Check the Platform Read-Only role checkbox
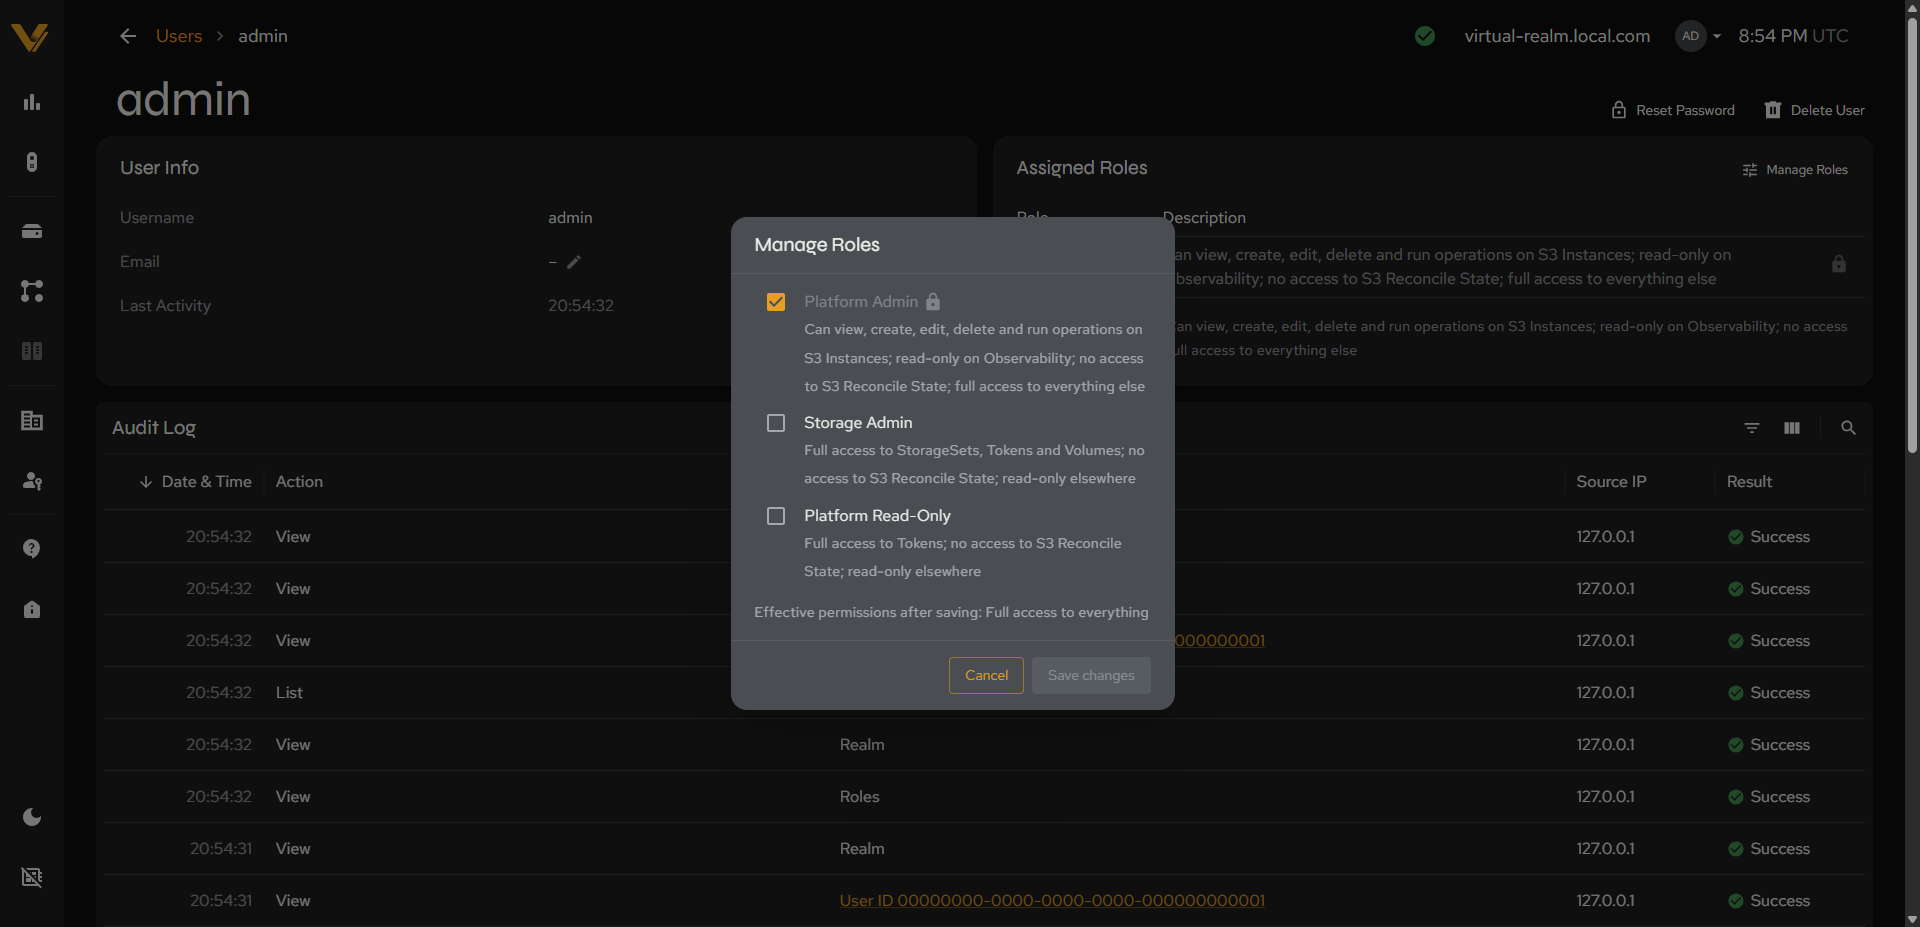 (x=776, y=516)
